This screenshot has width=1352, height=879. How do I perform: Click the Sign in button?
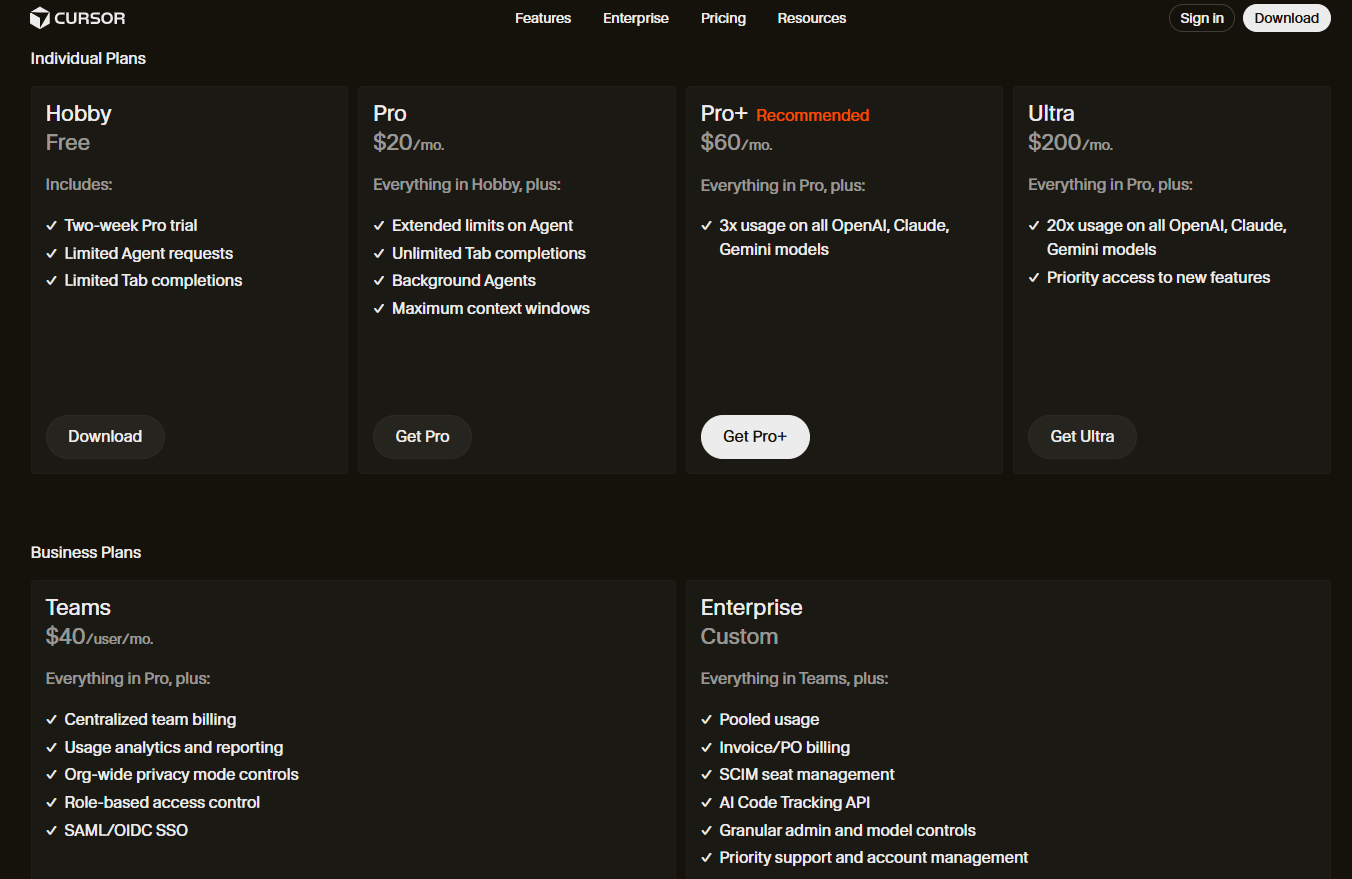(1201, 18)
